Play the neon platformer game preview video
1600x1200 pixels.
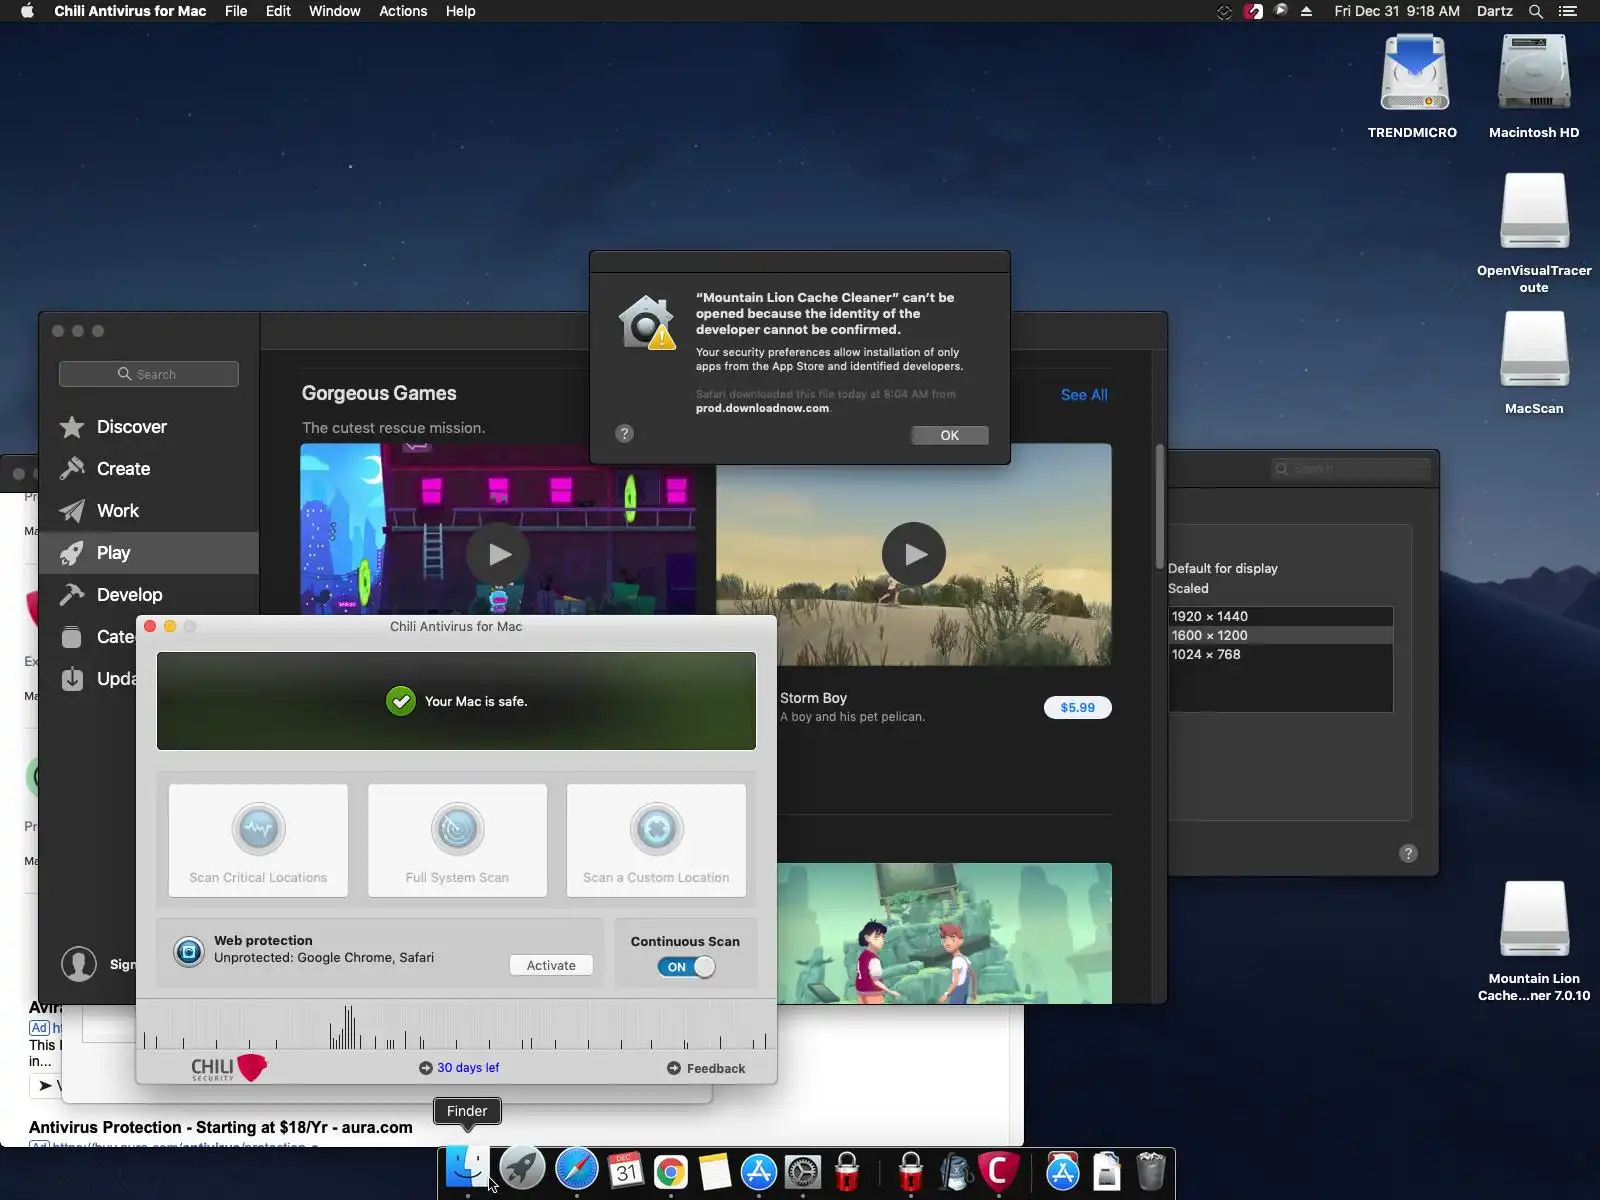coord(499,554)
